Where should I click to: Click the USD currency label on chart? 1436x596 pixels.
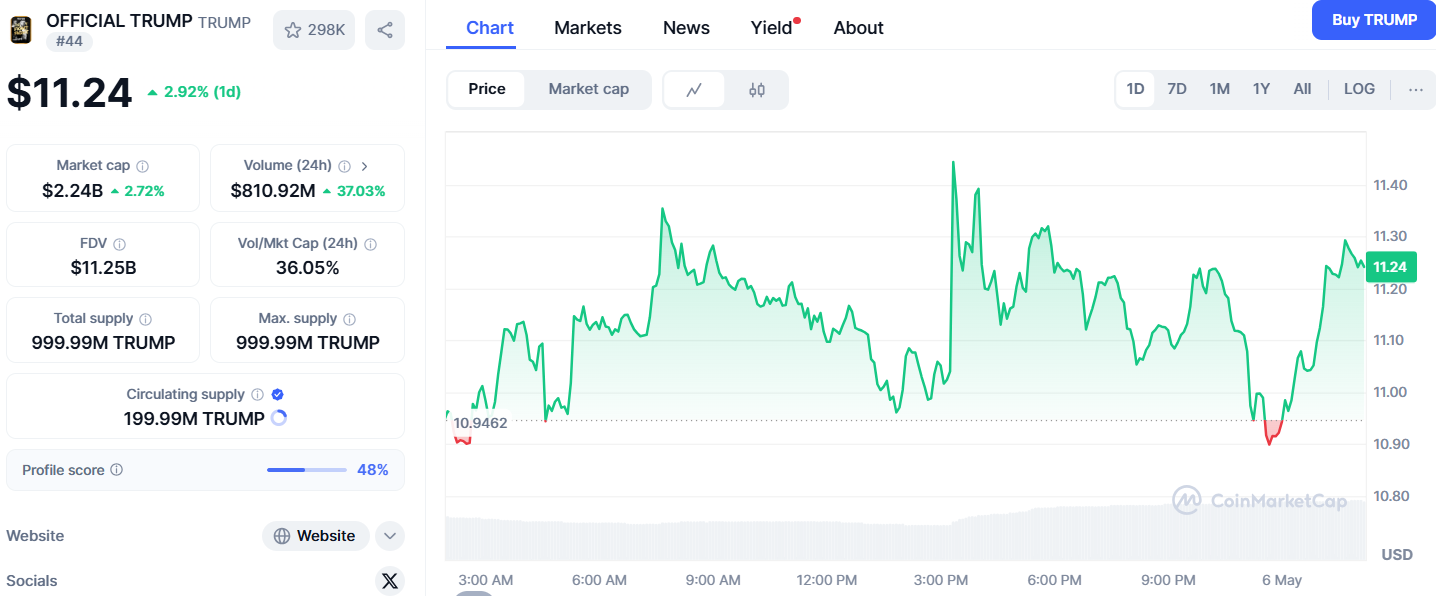tap(1397, 554)
